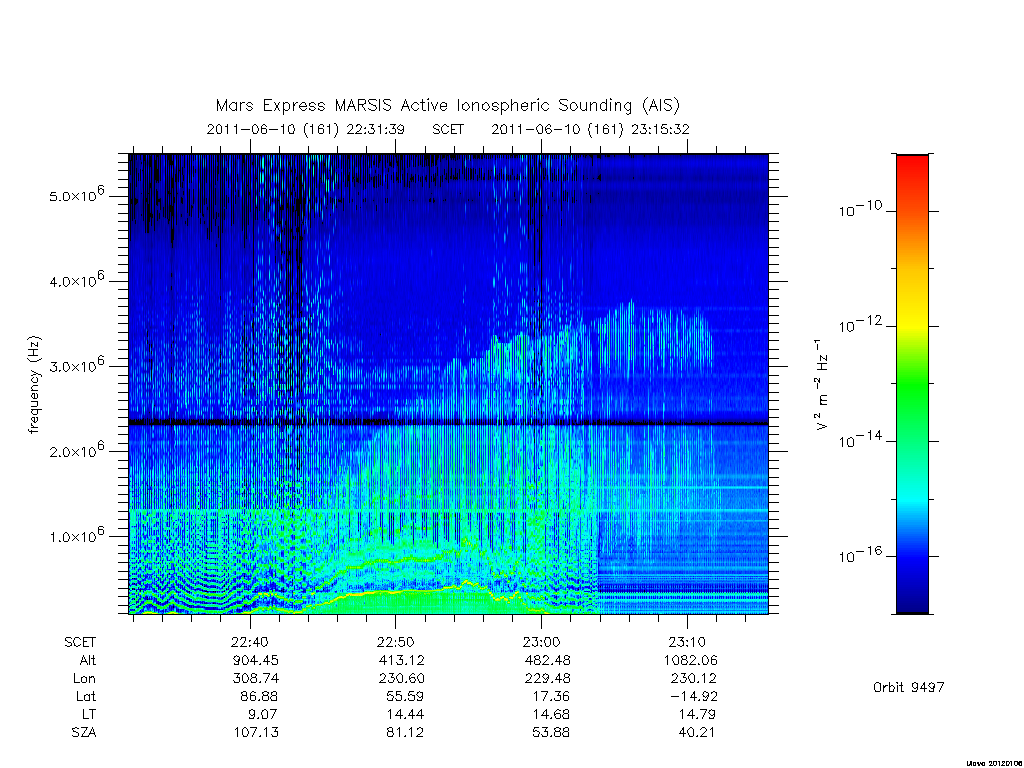Viewport: 1024px width, 768px height.
Task: Click longitude value 308.74
Action: coord(255,679)
